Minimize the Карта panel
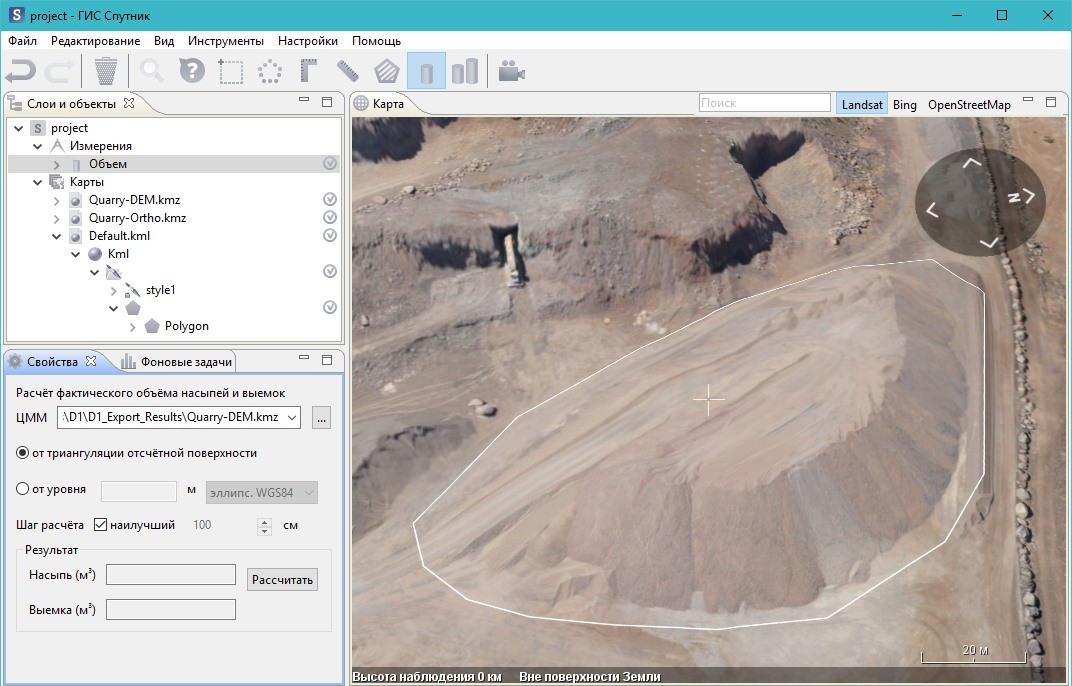The height and width of the screenshot is (686, 1072). [x=1028, y=101]
